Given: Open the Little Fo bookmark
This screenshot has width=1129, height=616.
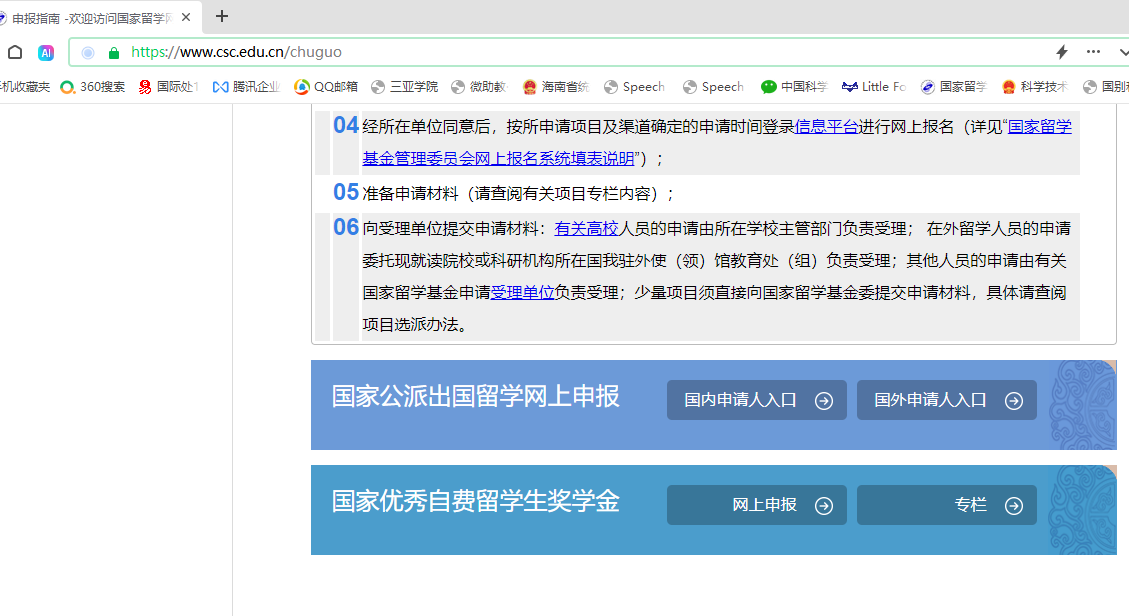Looking at the screenshot, I should [x=873, y=87].
